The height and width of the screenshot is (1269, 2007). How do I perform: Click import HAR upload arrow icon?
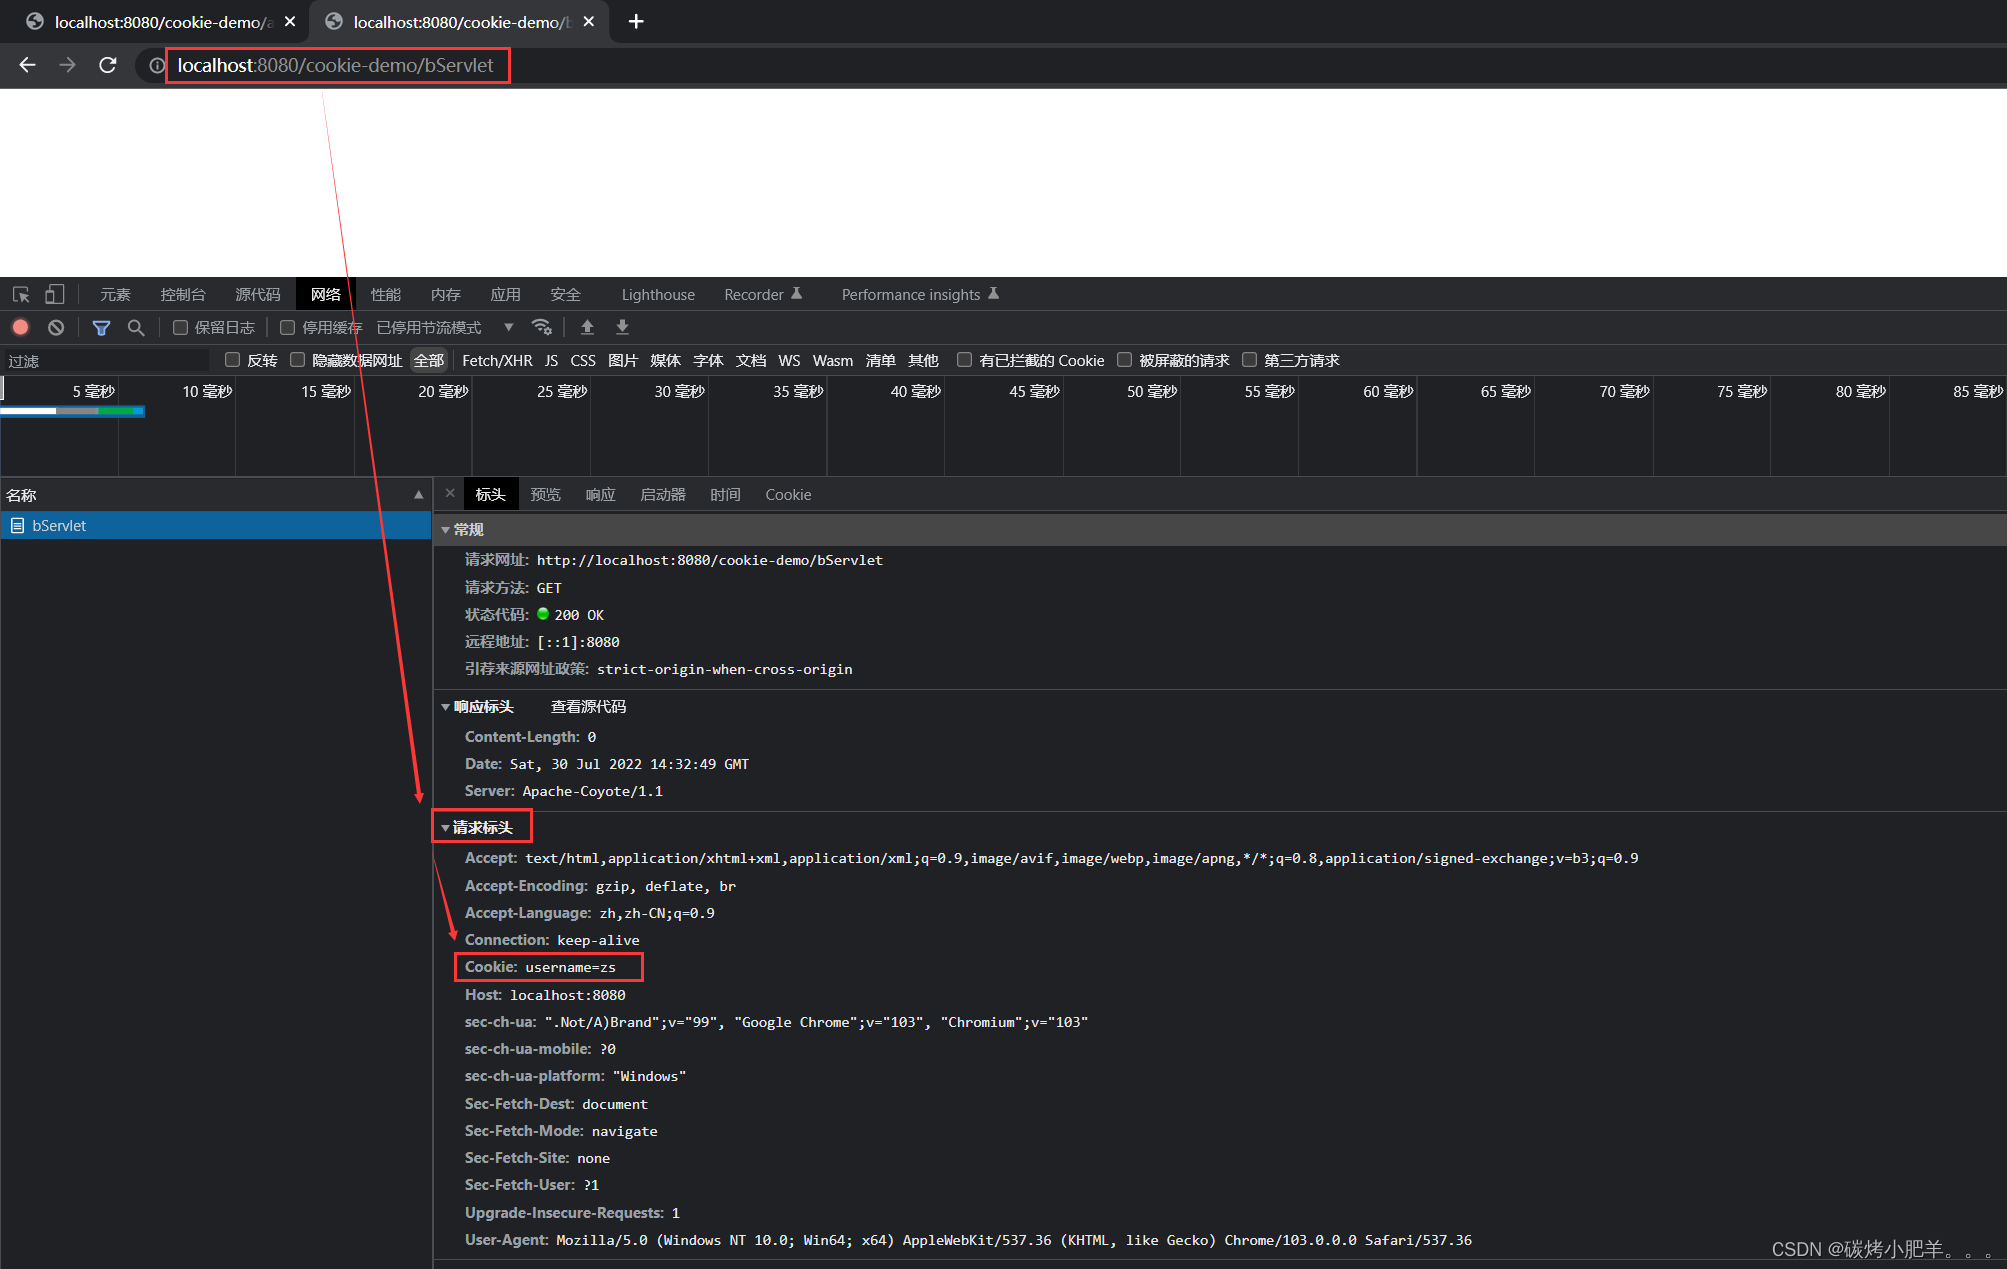587,327
